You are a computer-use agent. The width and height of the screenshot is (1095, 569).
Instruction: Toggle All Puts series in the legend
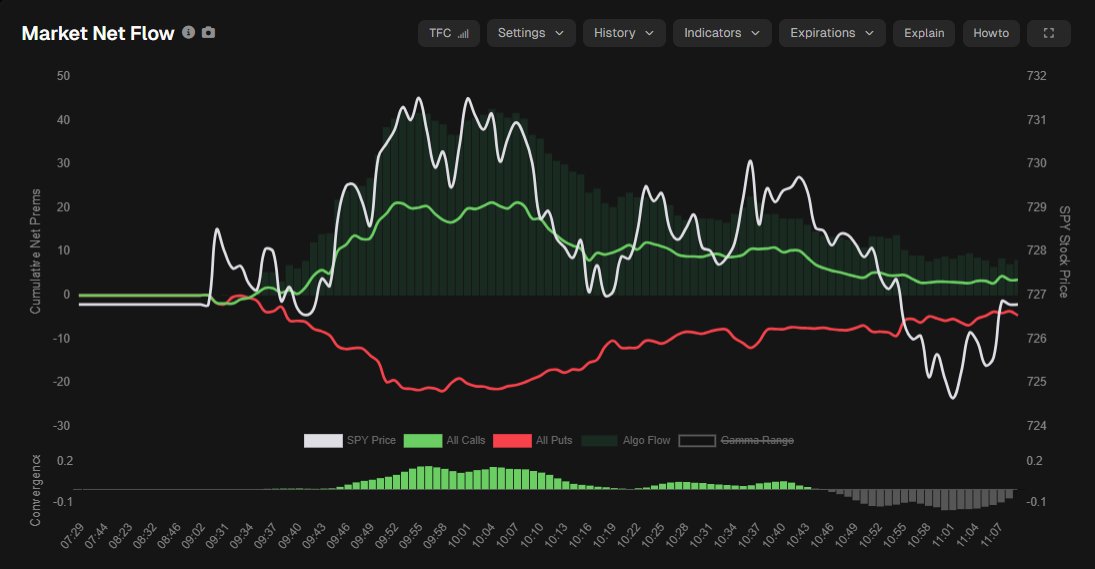[533, 441]
